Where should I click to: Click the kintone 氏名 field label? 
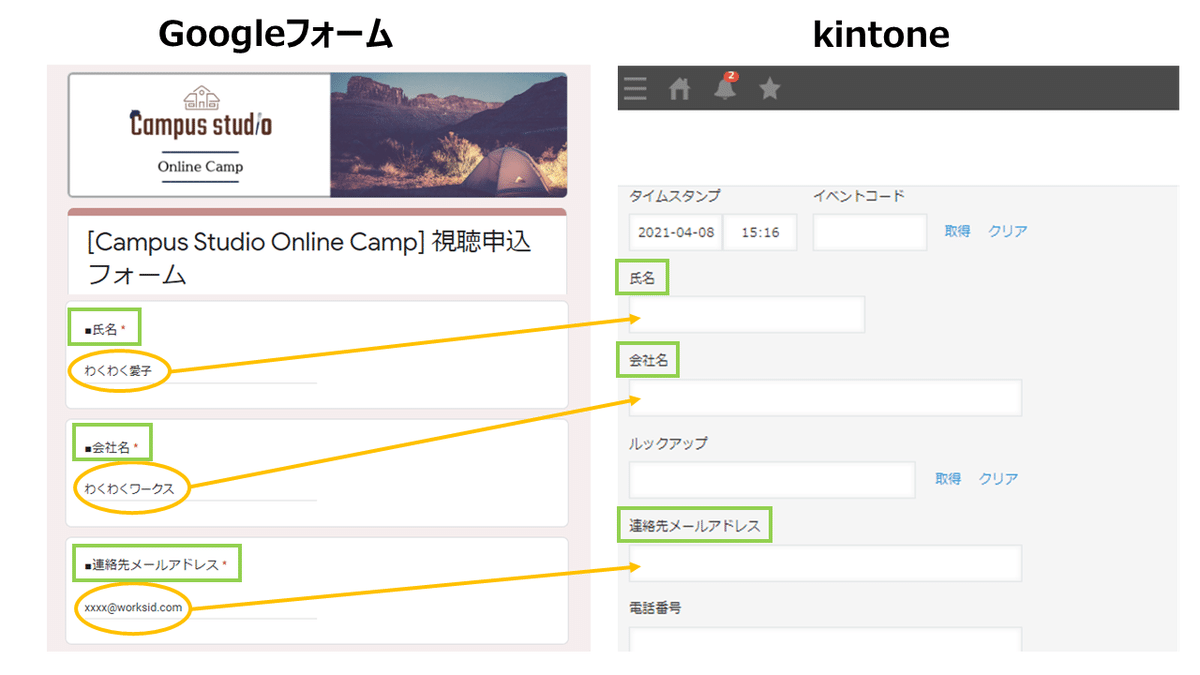[x=642, y=279]
